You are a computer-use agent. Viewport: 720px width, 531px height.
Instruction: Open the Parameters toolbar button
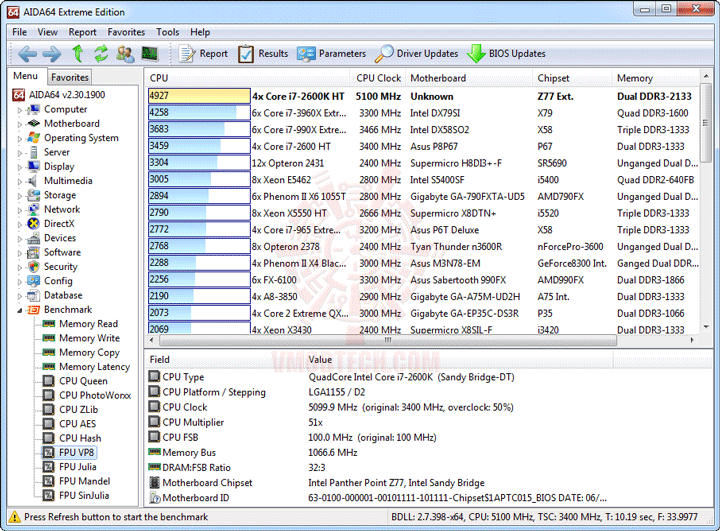point(331,54)
